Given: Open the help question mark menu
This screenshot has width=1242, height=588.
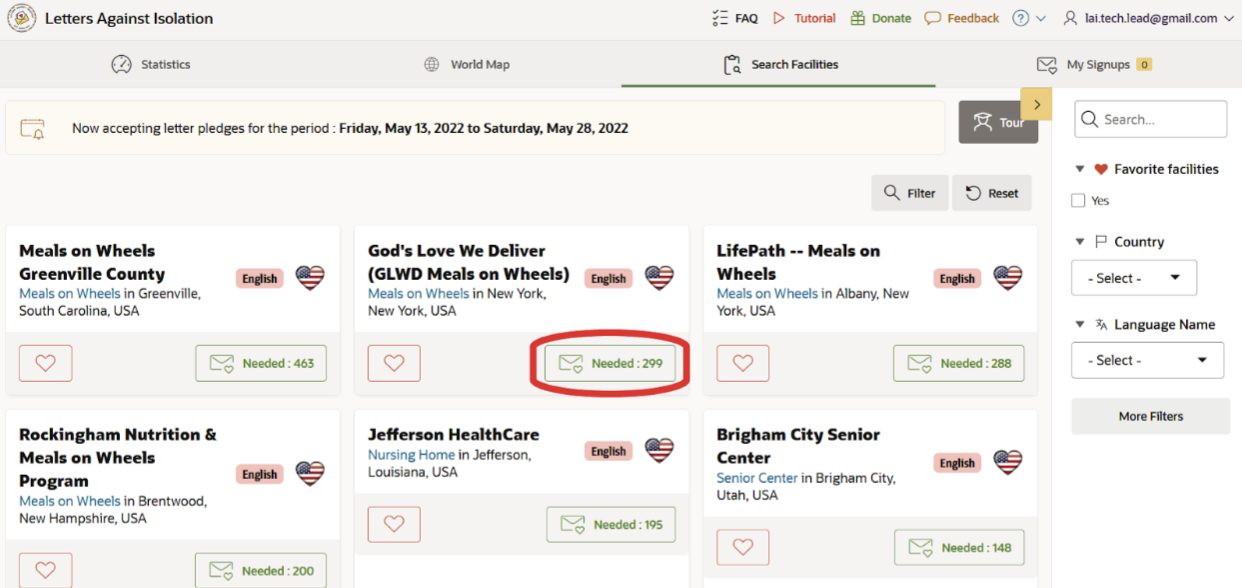Looking at the screenshot, I should tap(1021, 18).
